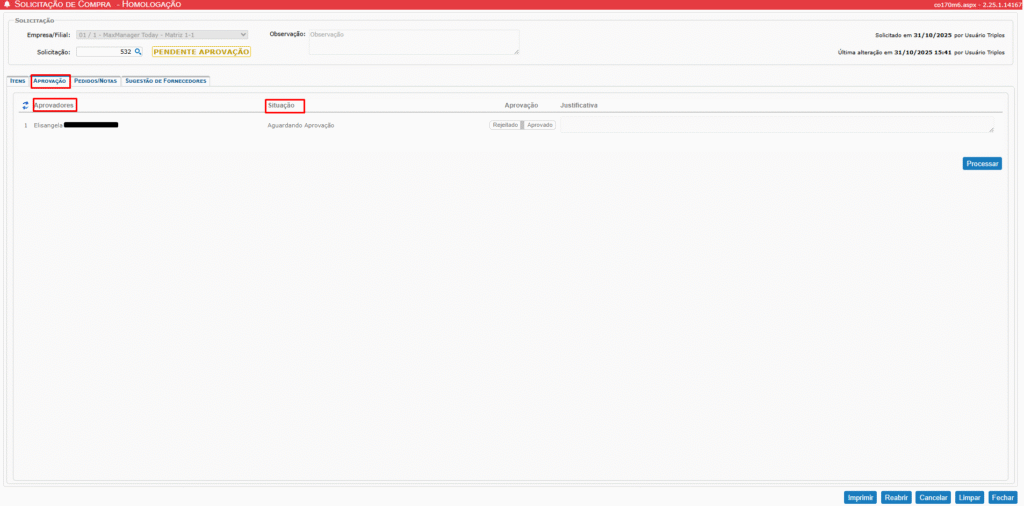Click the Imprimir button
The height and width of the screenshot is (506, 1024).
tap(860, 497)
